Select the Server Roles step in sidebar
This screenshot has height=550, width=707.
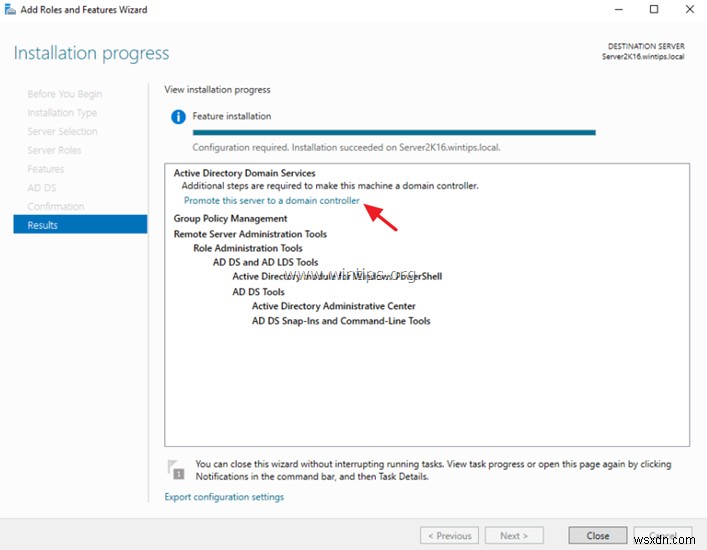pyautogui.click(x=54, y=150)
